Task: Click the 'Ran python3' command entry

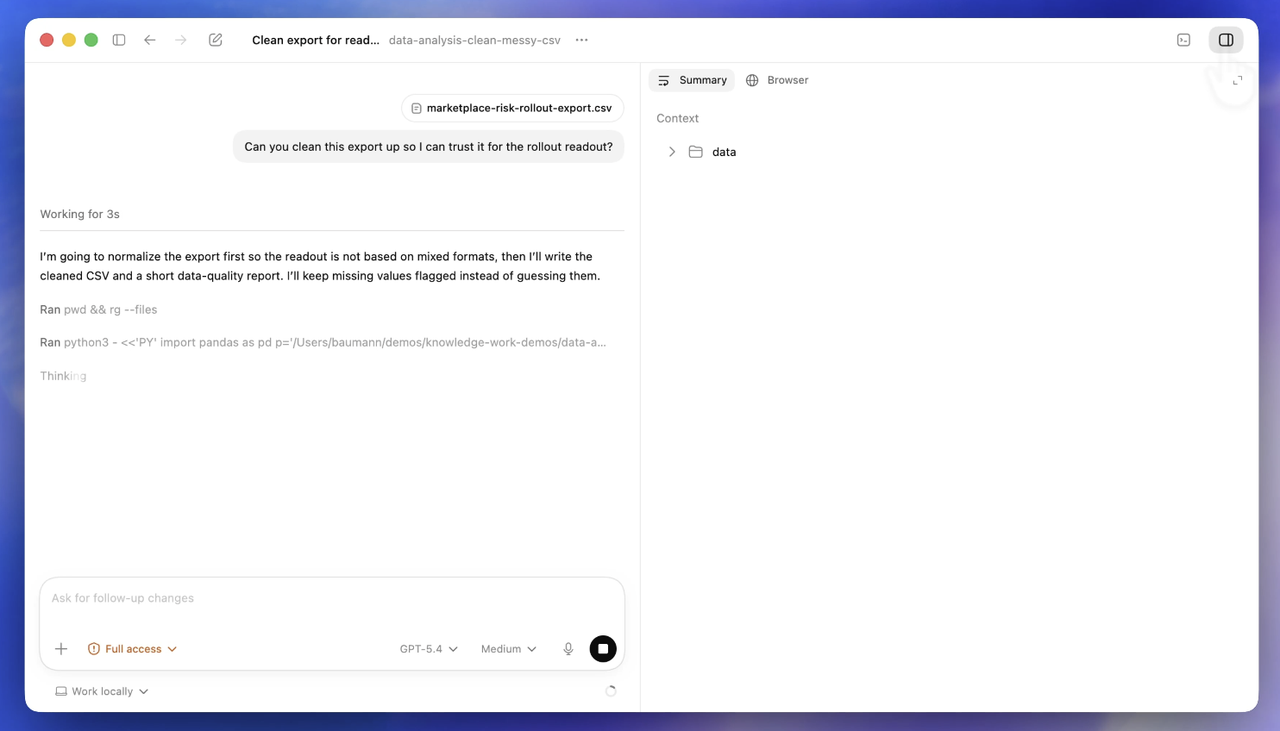Action: [x=323, y=342]
